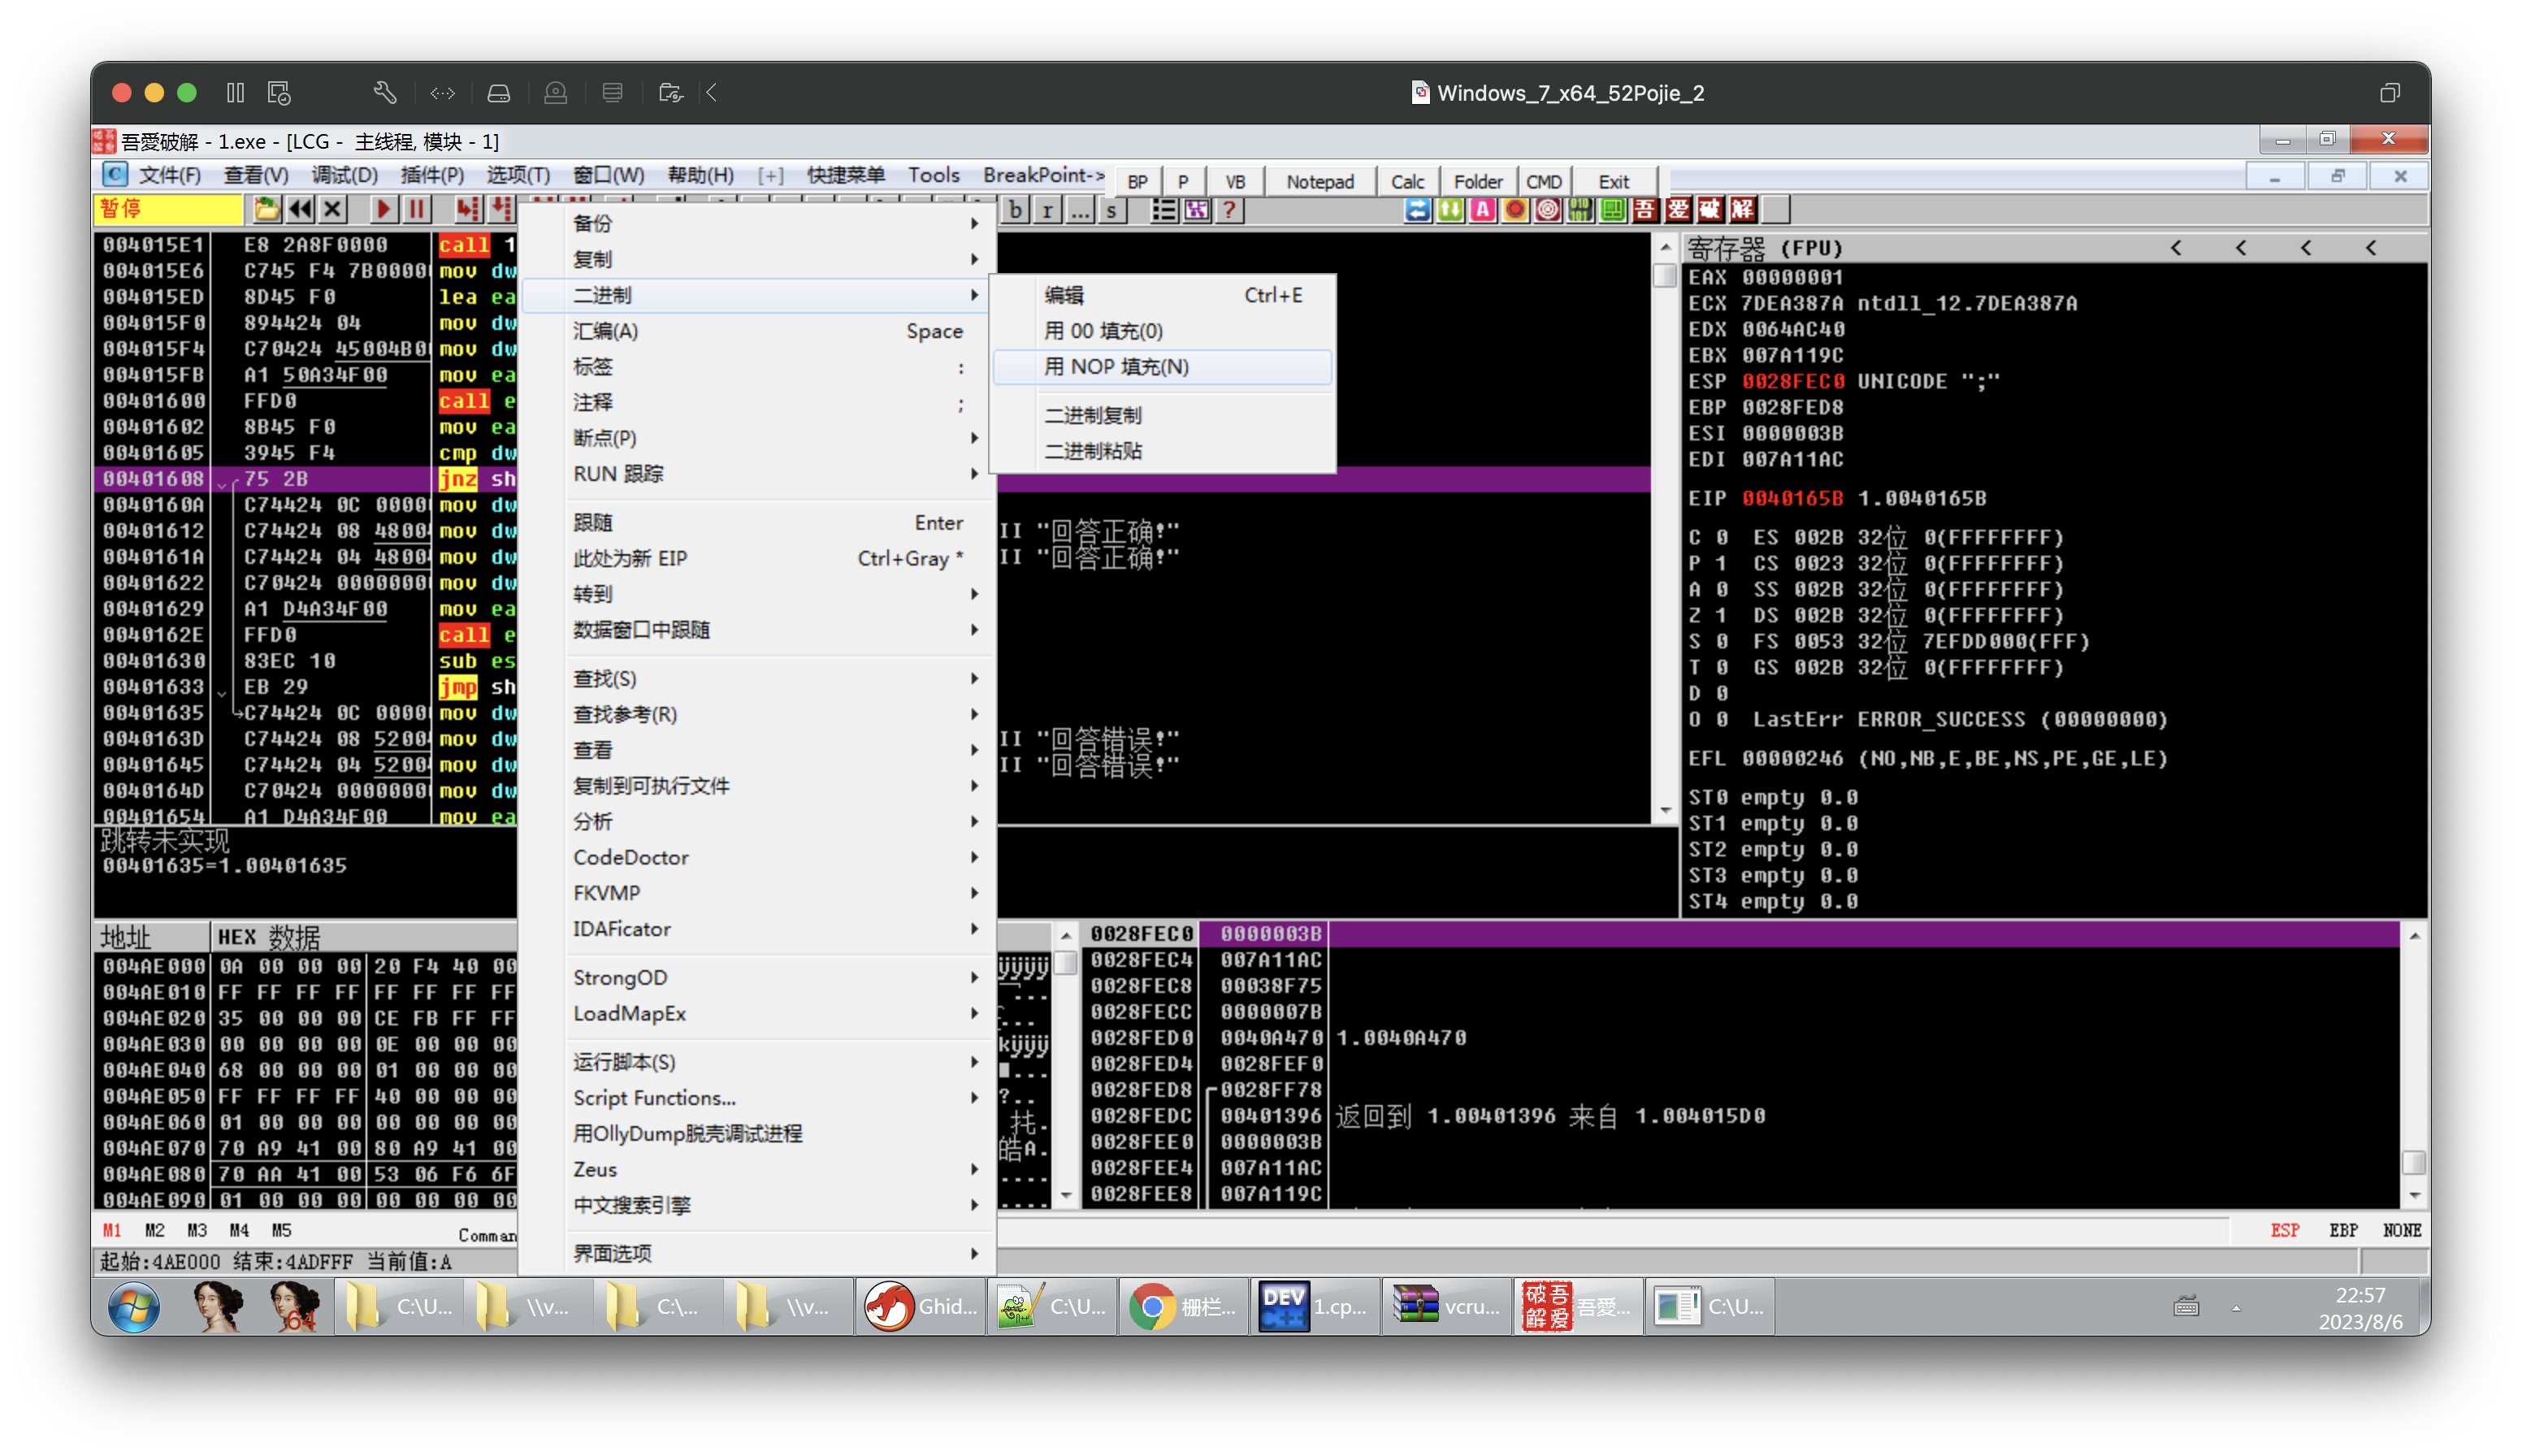The width and height of the screenshot is (2522, 1456).
Task: Click the restart (rewind) debugger icon
Action: coord(300,210)
